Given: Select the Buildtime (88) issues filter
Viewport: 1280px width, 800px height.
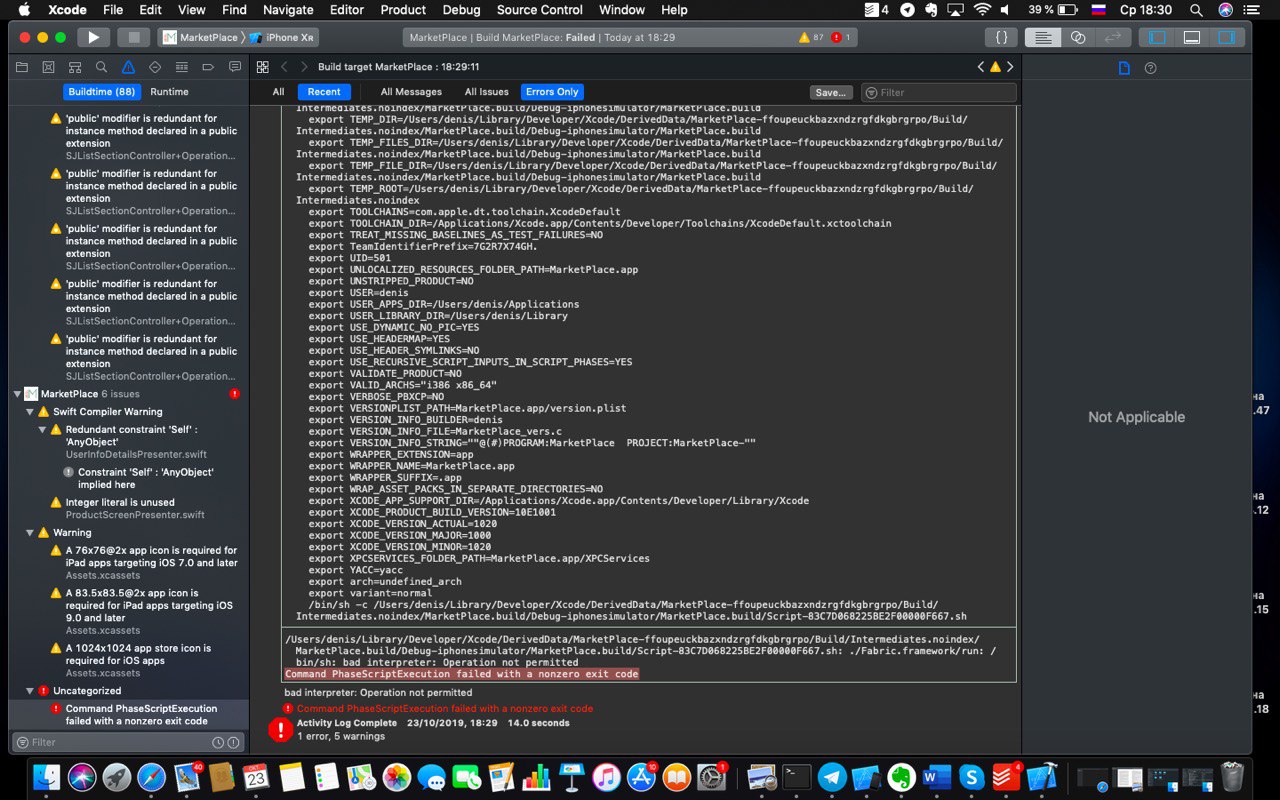Looking at the screenshot, I should coord(101,91).
